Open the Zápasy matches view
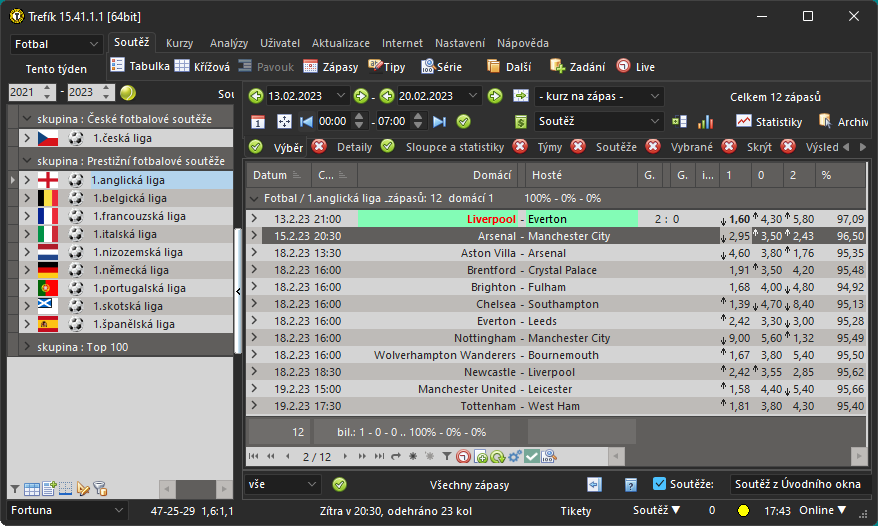The height and width of the screenshot is (526, 878). coord(330,67)
